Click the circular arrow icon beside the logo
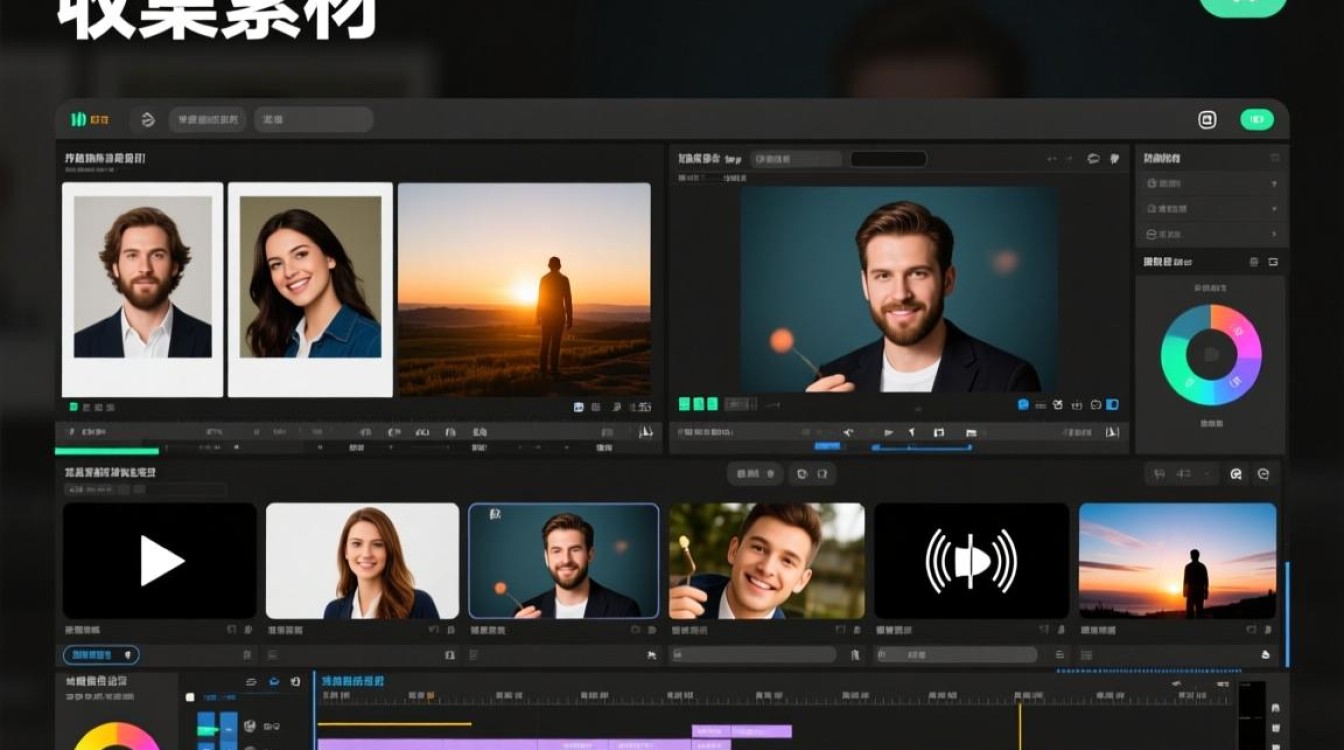Viewport: 1344px width, 750px height. pos(148,120)
